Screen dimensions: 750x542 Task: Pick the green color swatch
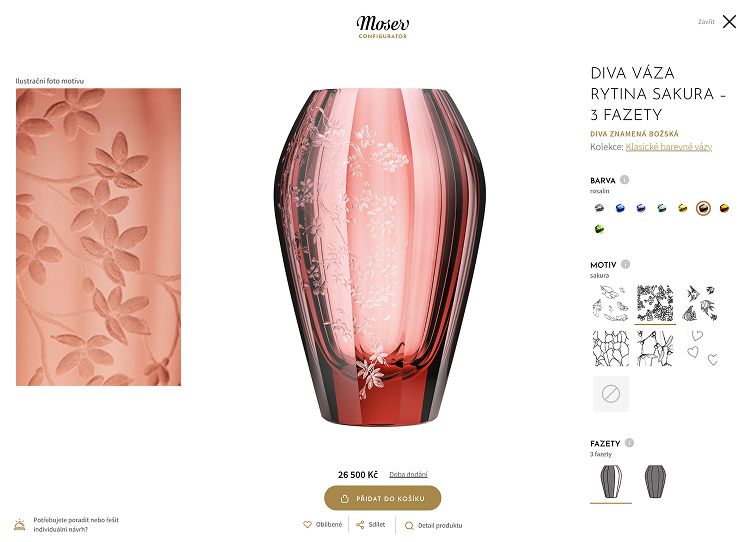pos(599,229)
